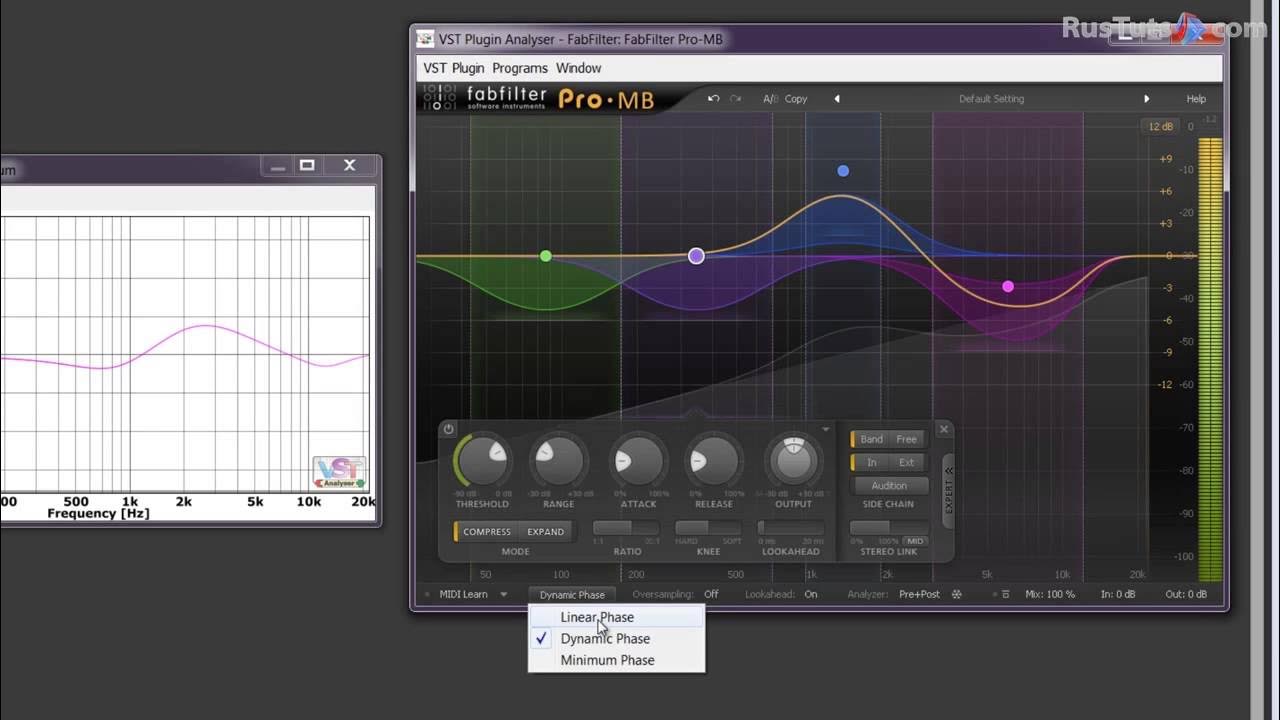The width and height of the screenshot is (1280, 720).
Task: Select the green low band handle
Action: coord(545,256)
